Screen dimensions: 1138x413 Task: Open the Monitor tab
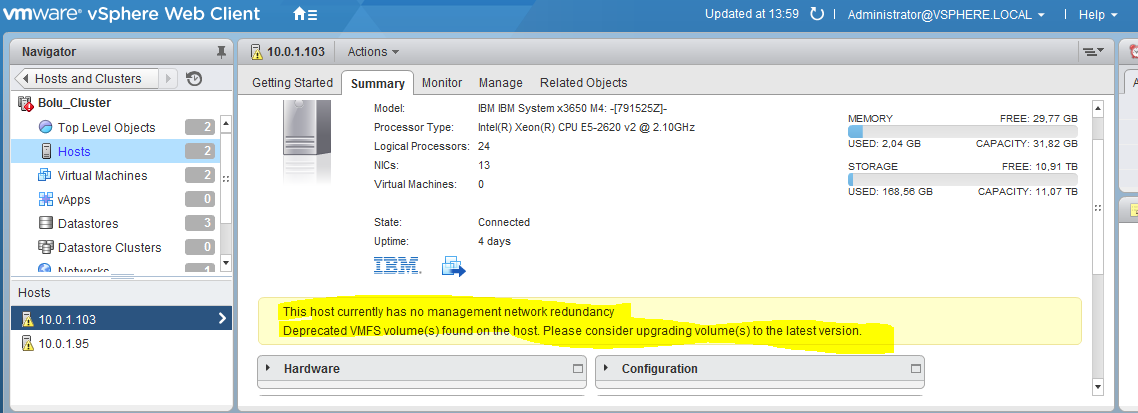442,83
